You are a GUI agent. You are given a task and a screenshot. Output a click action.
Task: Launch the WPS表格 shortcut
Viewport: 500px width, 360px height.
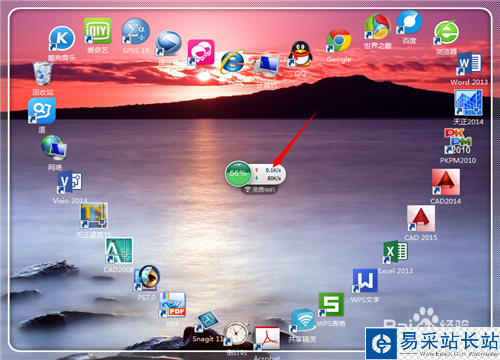[331, 304]
